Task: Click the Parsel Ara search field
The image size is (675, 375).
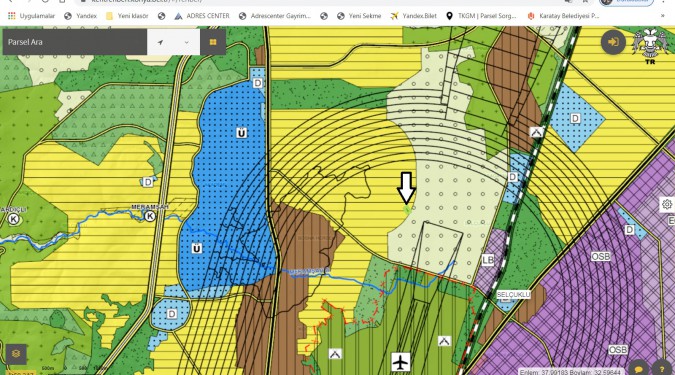Action: tap(75, 42)
